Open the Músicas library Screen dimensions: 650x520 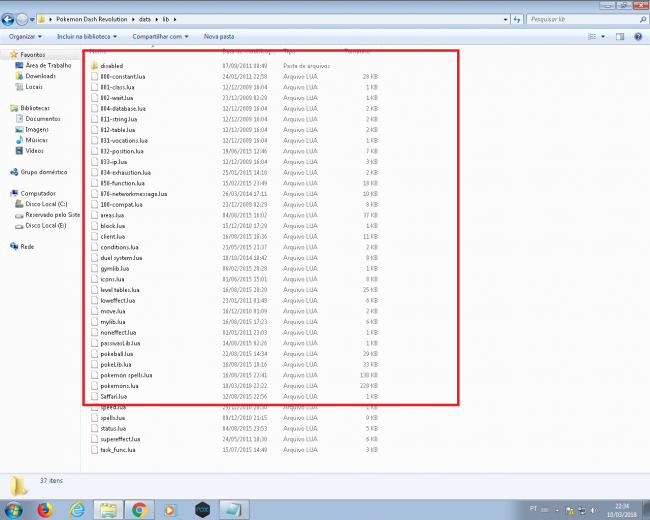coord(36,140)
